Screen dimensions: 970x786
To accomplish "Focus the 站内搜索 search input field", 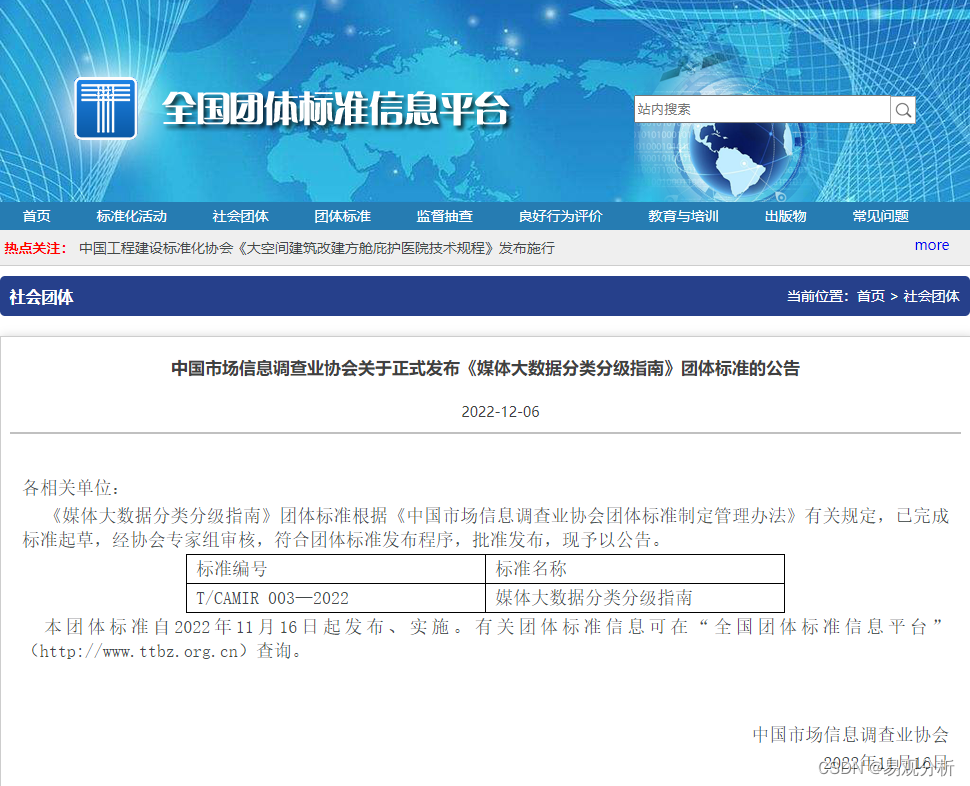I will 762,109.
